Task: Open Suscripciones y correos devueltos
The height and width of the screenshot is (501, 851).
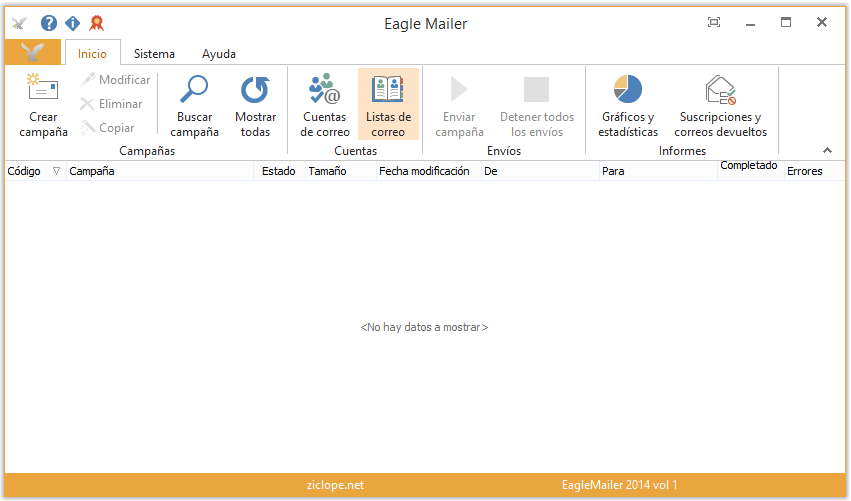Action: click(x=720, y=105)
